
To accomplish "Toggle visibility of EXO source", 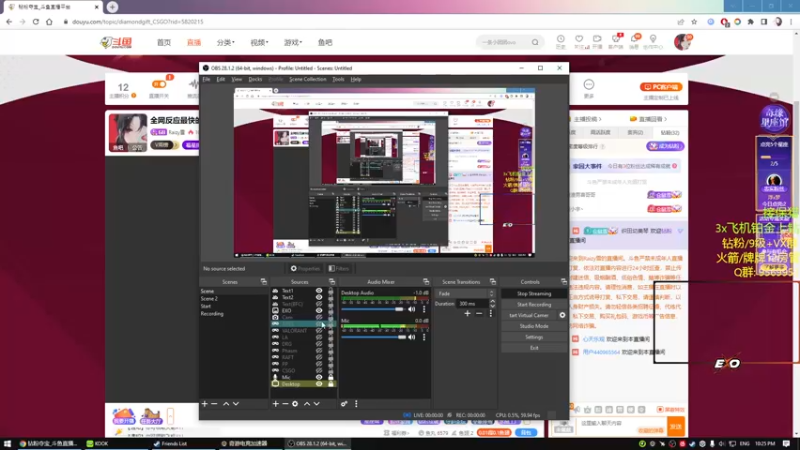I will [319, 311].
